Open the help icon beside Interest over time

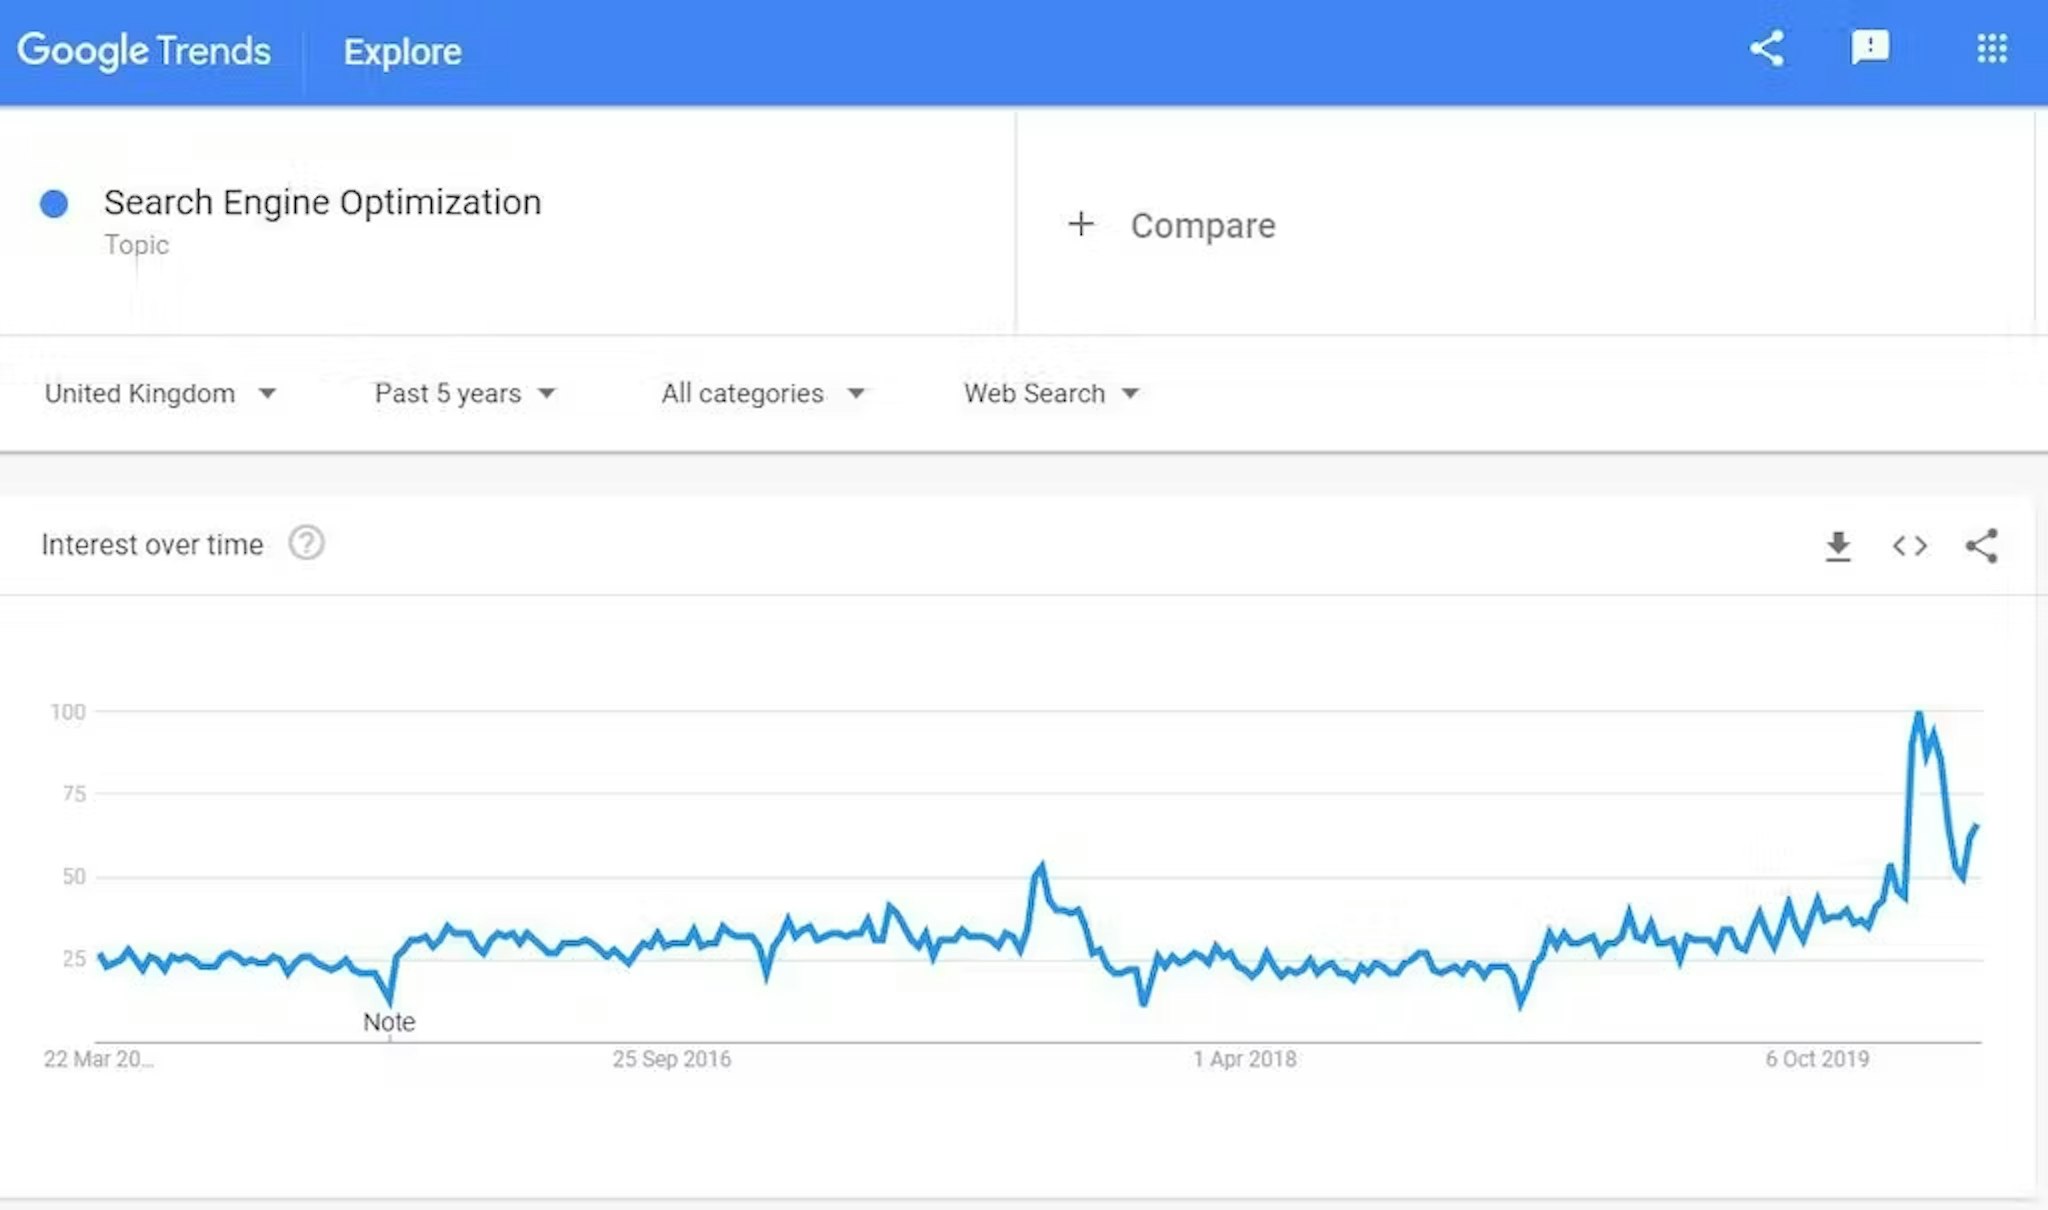coord(306,543)
